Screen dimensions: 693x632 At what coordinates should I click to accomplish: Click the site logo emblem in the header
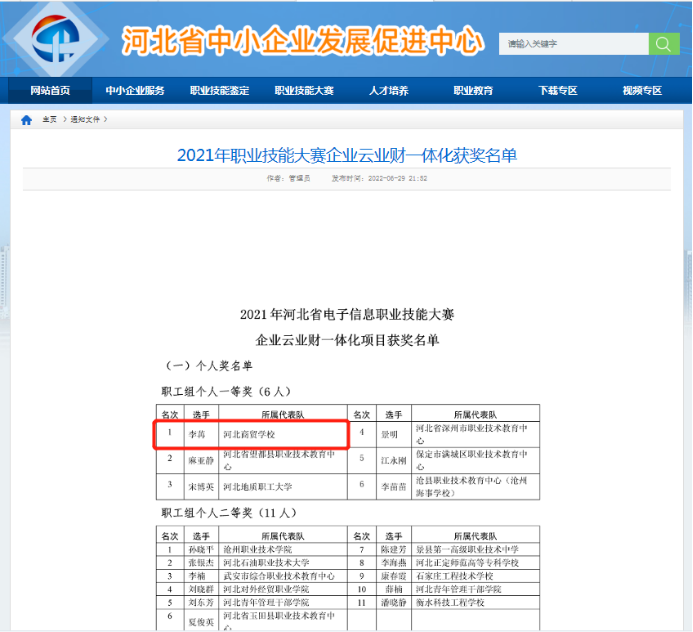pos(56,39)
